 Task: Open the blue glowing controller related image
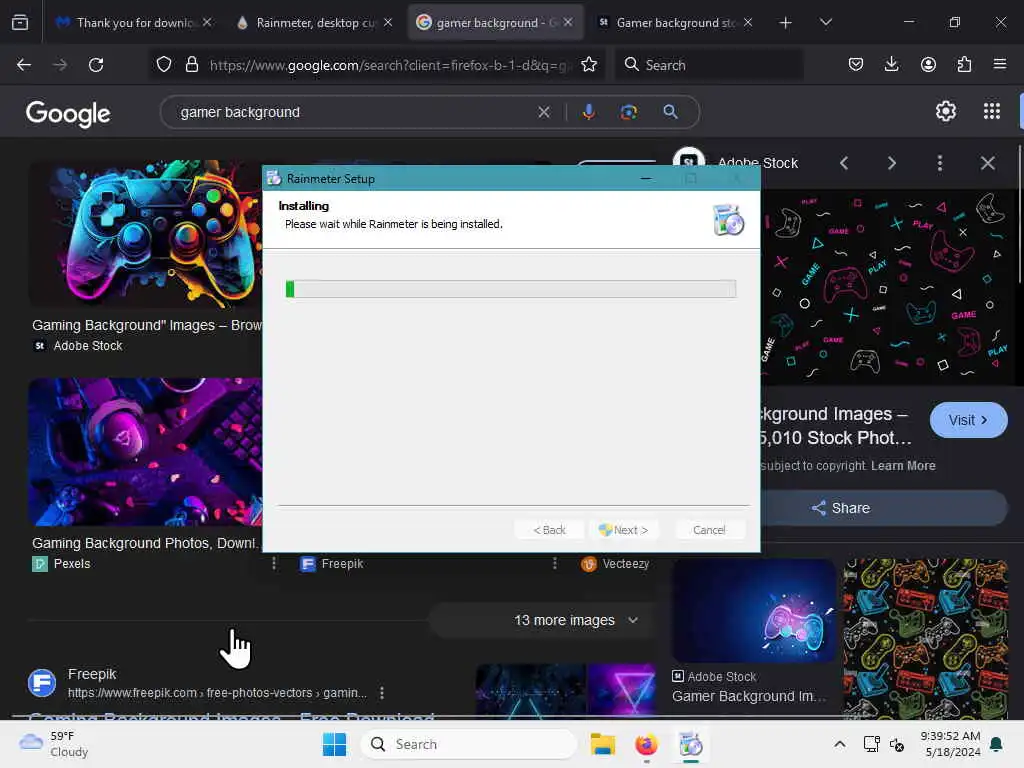(x=754, y=611)
